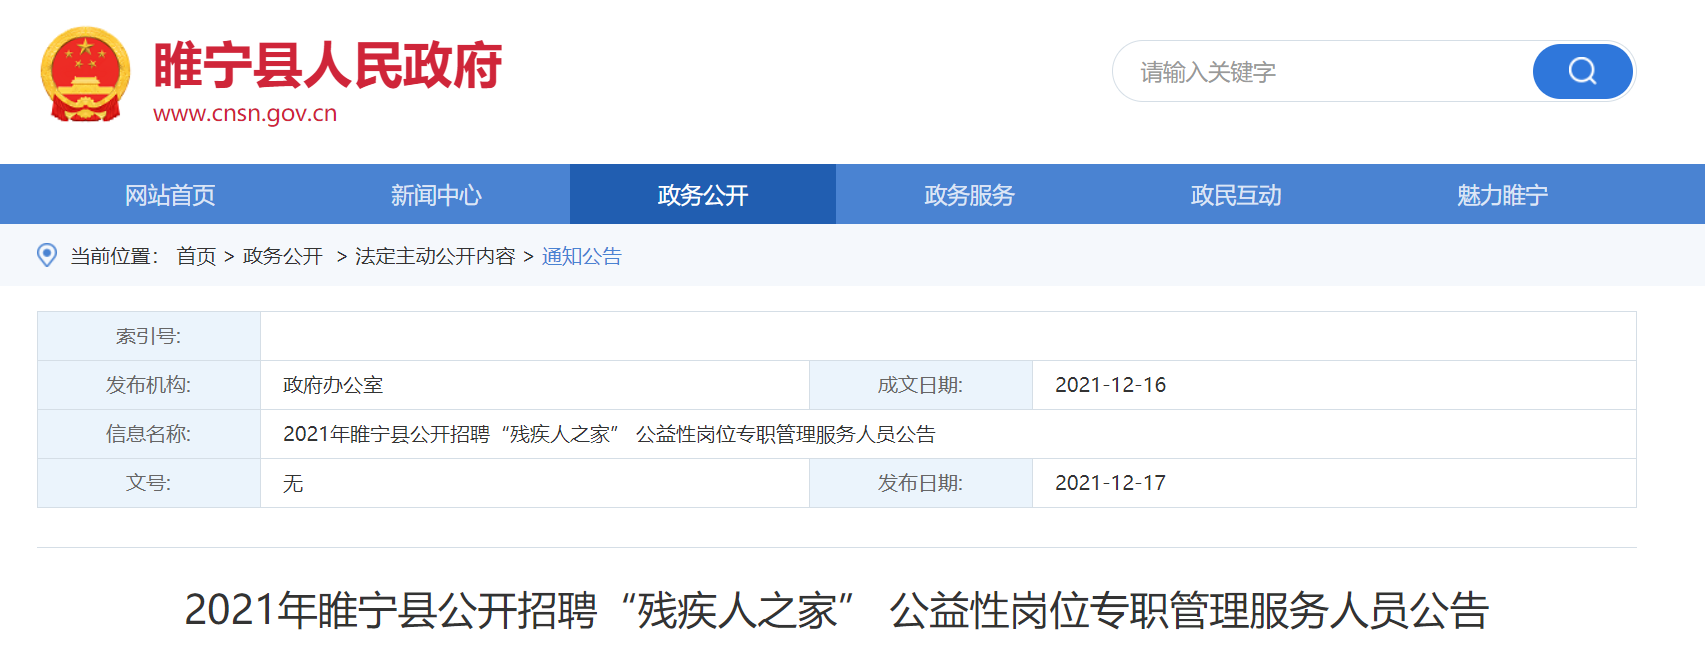
Task: Select the 政务公开 navigation tab
Action: point(702,195)
